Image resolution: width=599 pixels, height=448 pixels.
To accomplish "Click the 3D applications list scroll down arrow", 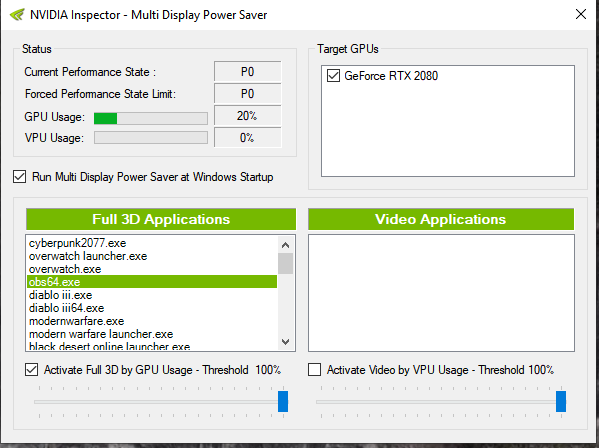I will coord(285,341).
